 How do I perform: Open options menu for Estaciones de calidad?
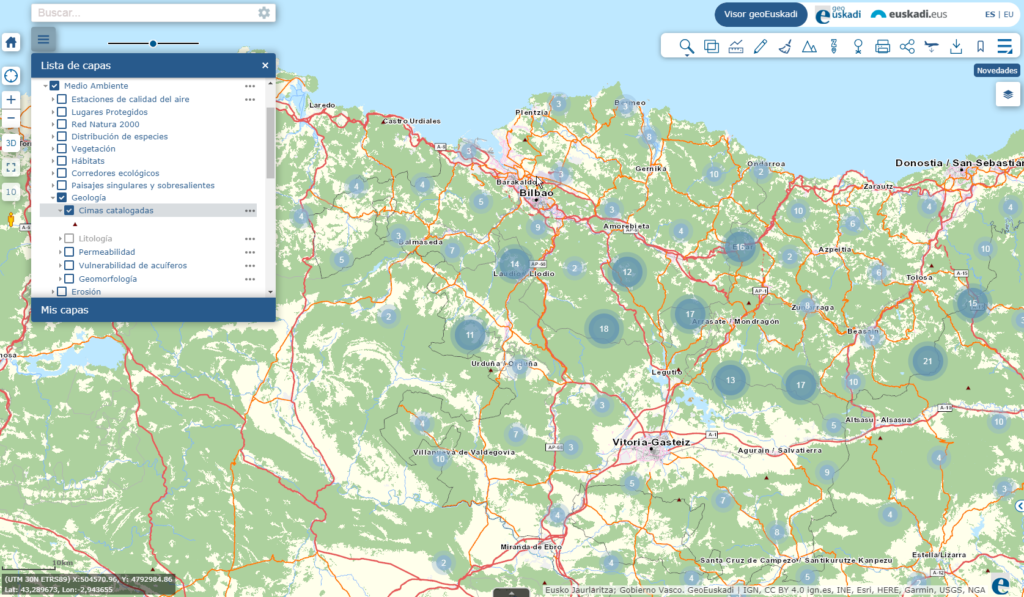pos(250,99)
